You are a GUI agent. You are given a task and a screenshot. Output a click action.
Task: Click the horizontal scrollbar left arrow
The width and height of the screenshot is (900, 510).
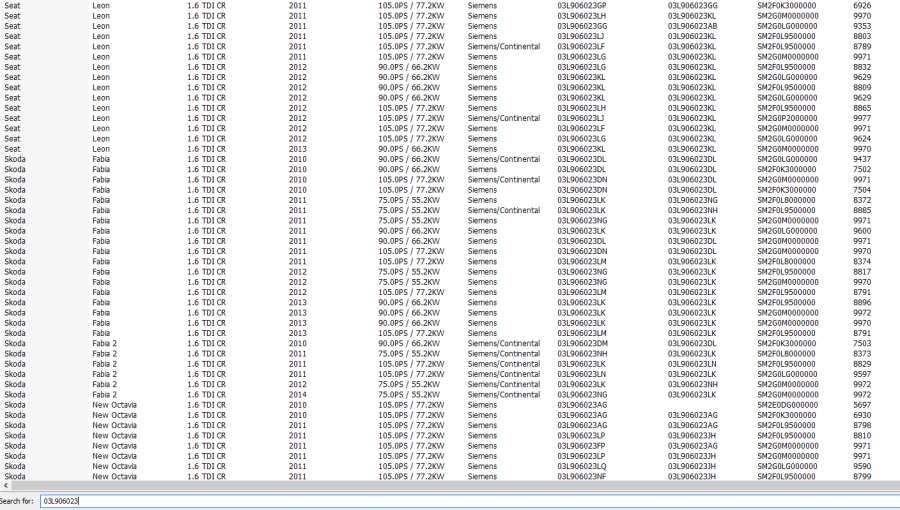coord(5,486)
